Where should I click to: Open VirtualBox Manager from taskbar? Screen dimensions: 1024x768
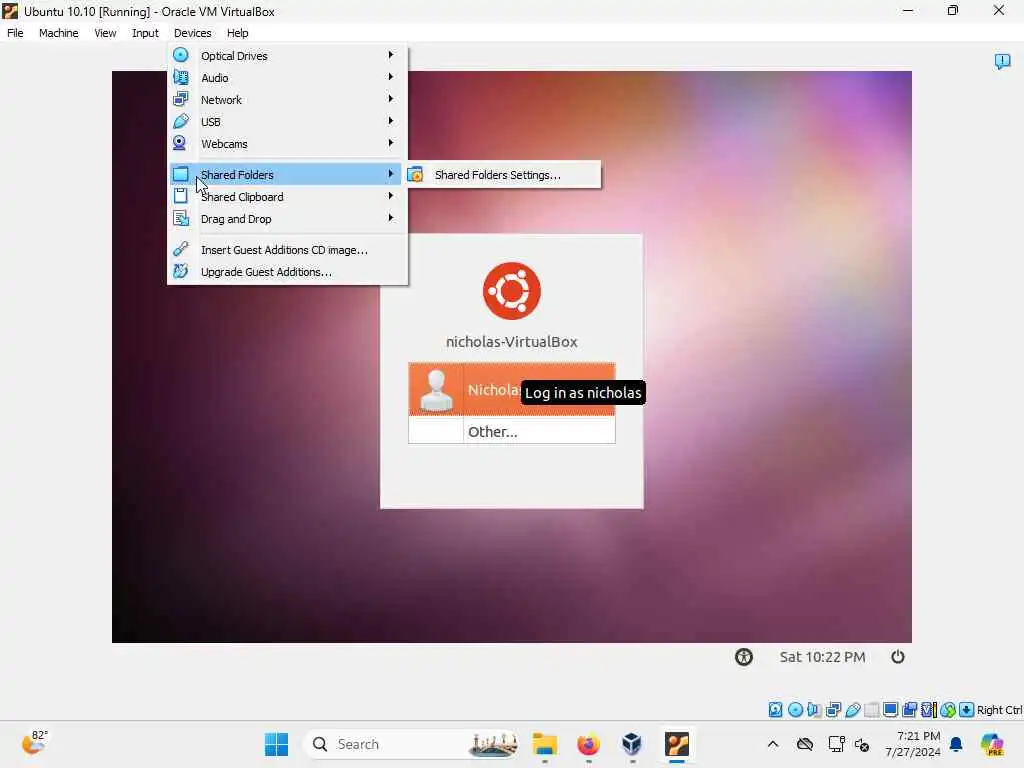click(632, 744)
